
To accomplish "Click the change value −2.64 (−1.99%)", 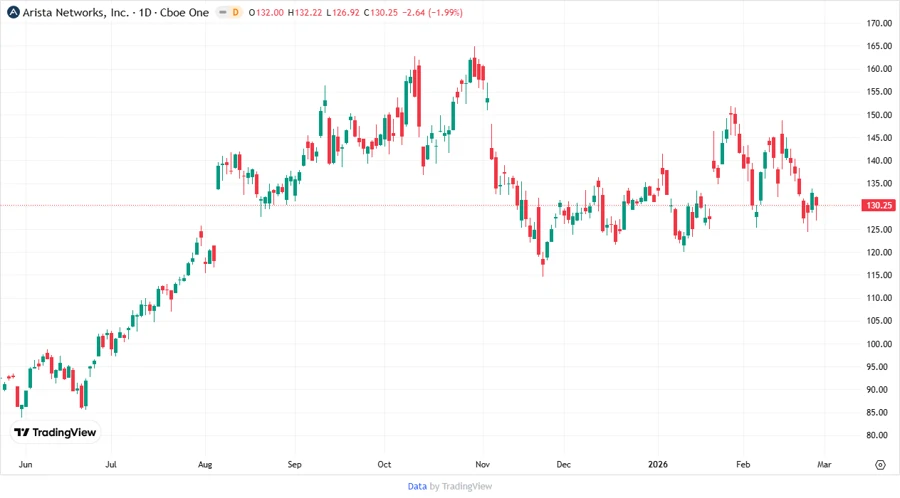I will pos(432,12).
